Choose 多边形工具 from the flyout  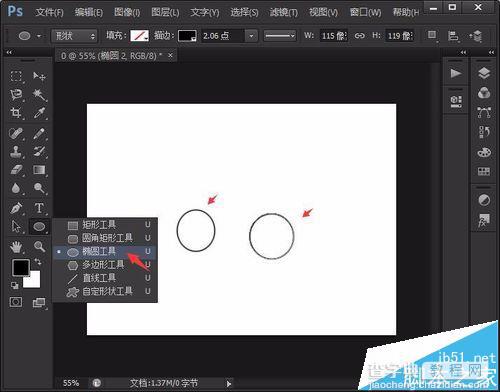point(105,265)
